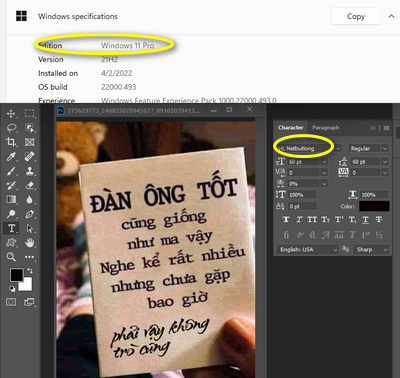Close the Photoshop document window
This screenshot has width=400, height=378.
click(250, 109)
